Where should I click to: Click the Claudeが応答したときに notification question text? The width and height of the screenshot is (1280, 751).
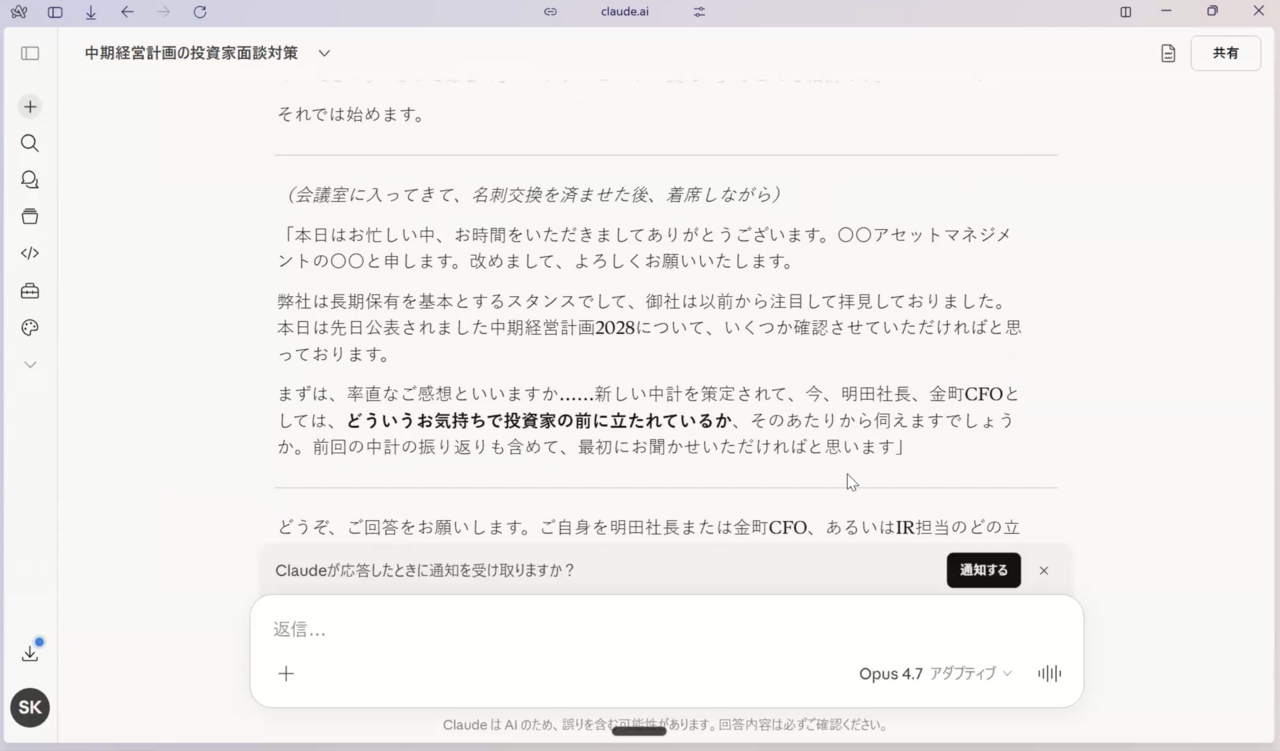(x=425, y=570)
